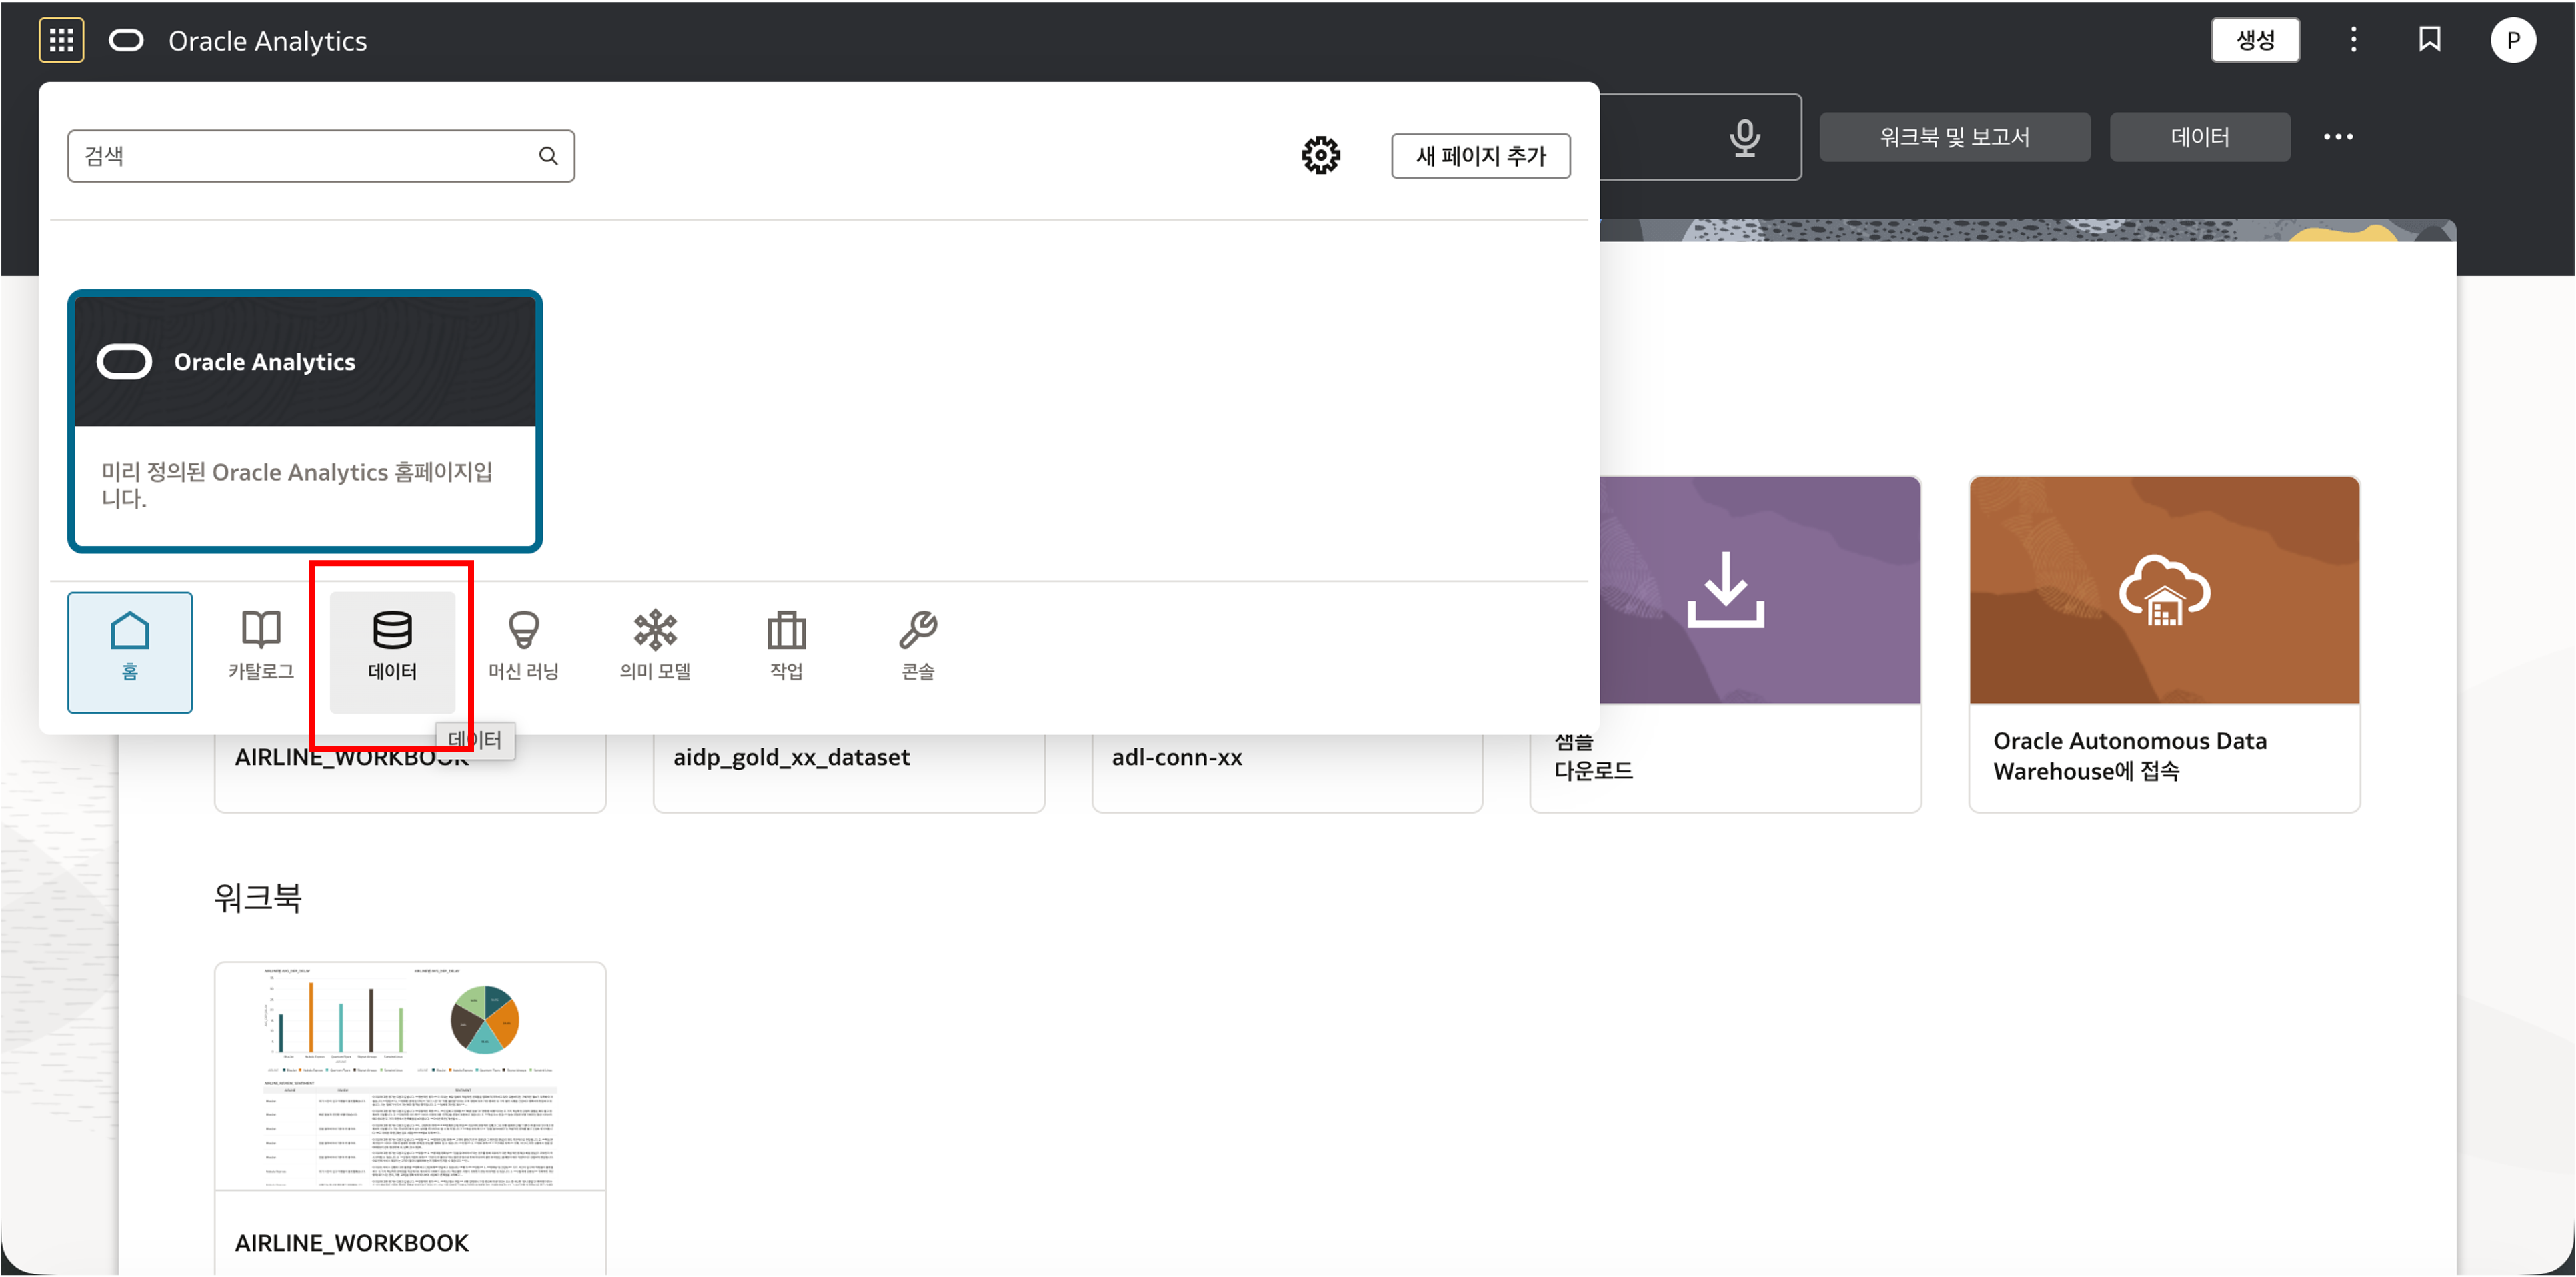Click the bookmark icon in header
The width and height of the screenshot is (2576, 1277).
2429,40
